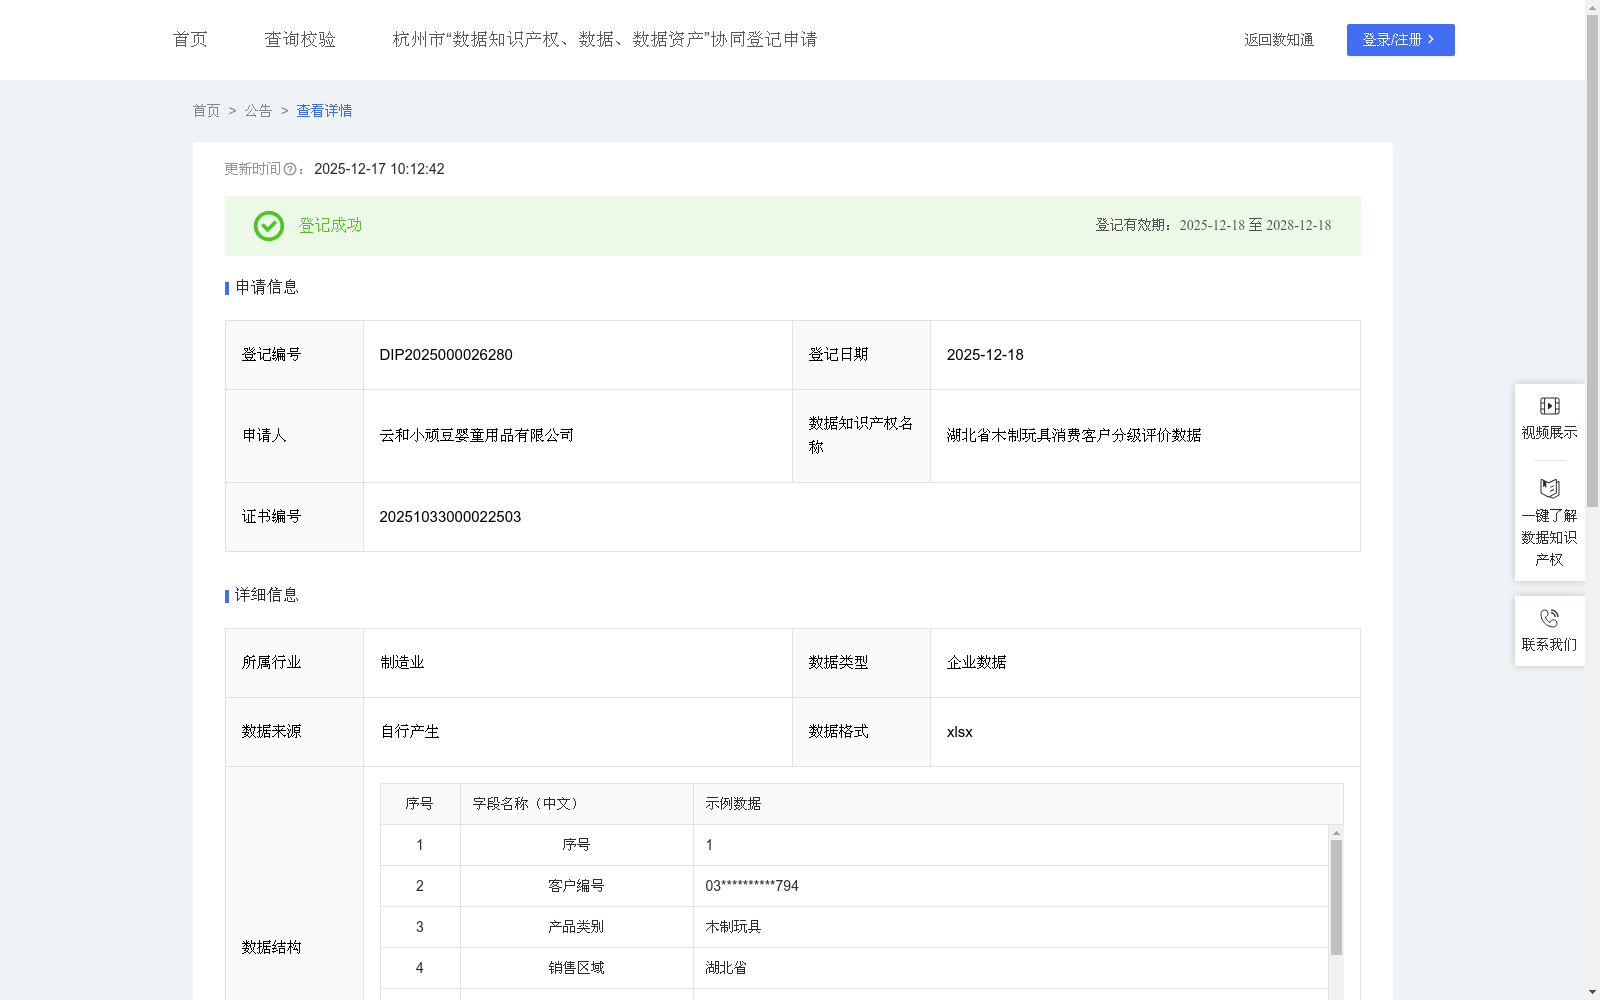Click the 字段名称（中文） column header
This screenshot has width=1600, height=1000.
[576, 804]
